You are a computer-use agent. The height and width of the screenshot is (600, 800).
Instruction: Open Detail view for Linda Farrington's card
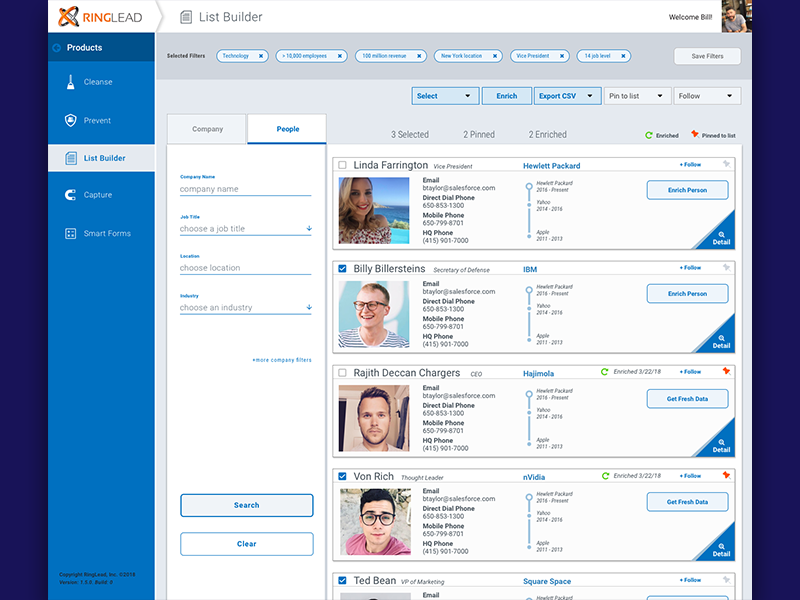coord(721,239)
